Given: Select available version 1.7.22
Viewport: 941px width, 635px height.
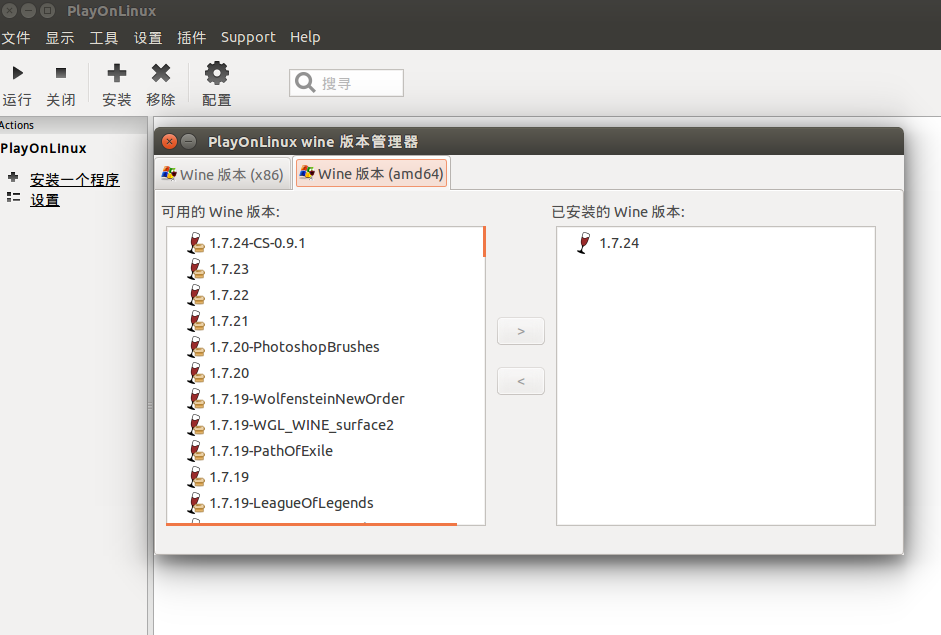Looking at the screenshot, I should click(x=229, y=295).
